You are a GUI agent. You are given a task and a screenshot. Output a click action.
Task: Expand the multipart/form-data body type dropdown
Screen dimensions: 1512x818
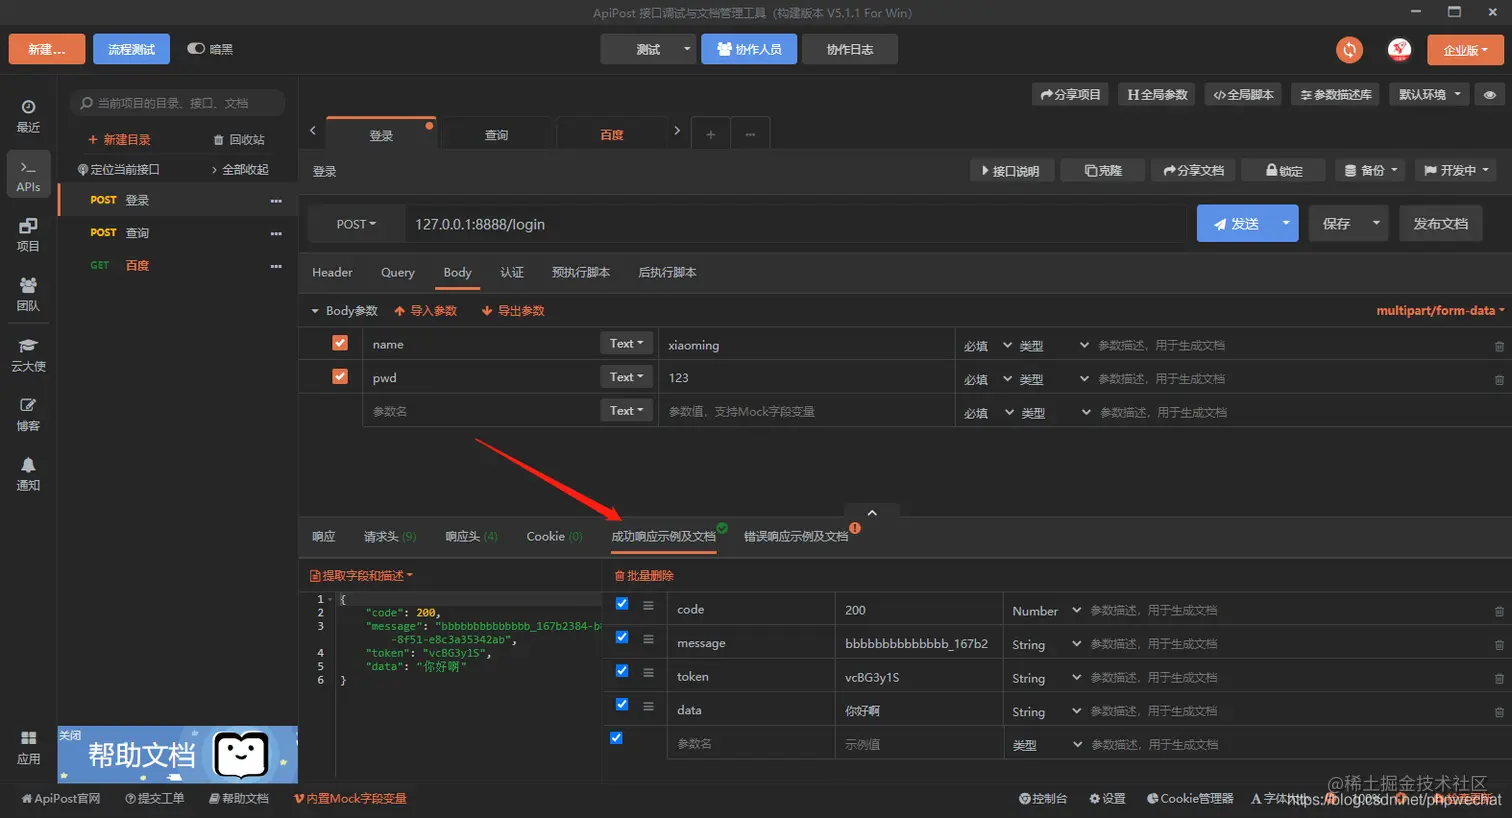click(x=1439, y=311)
